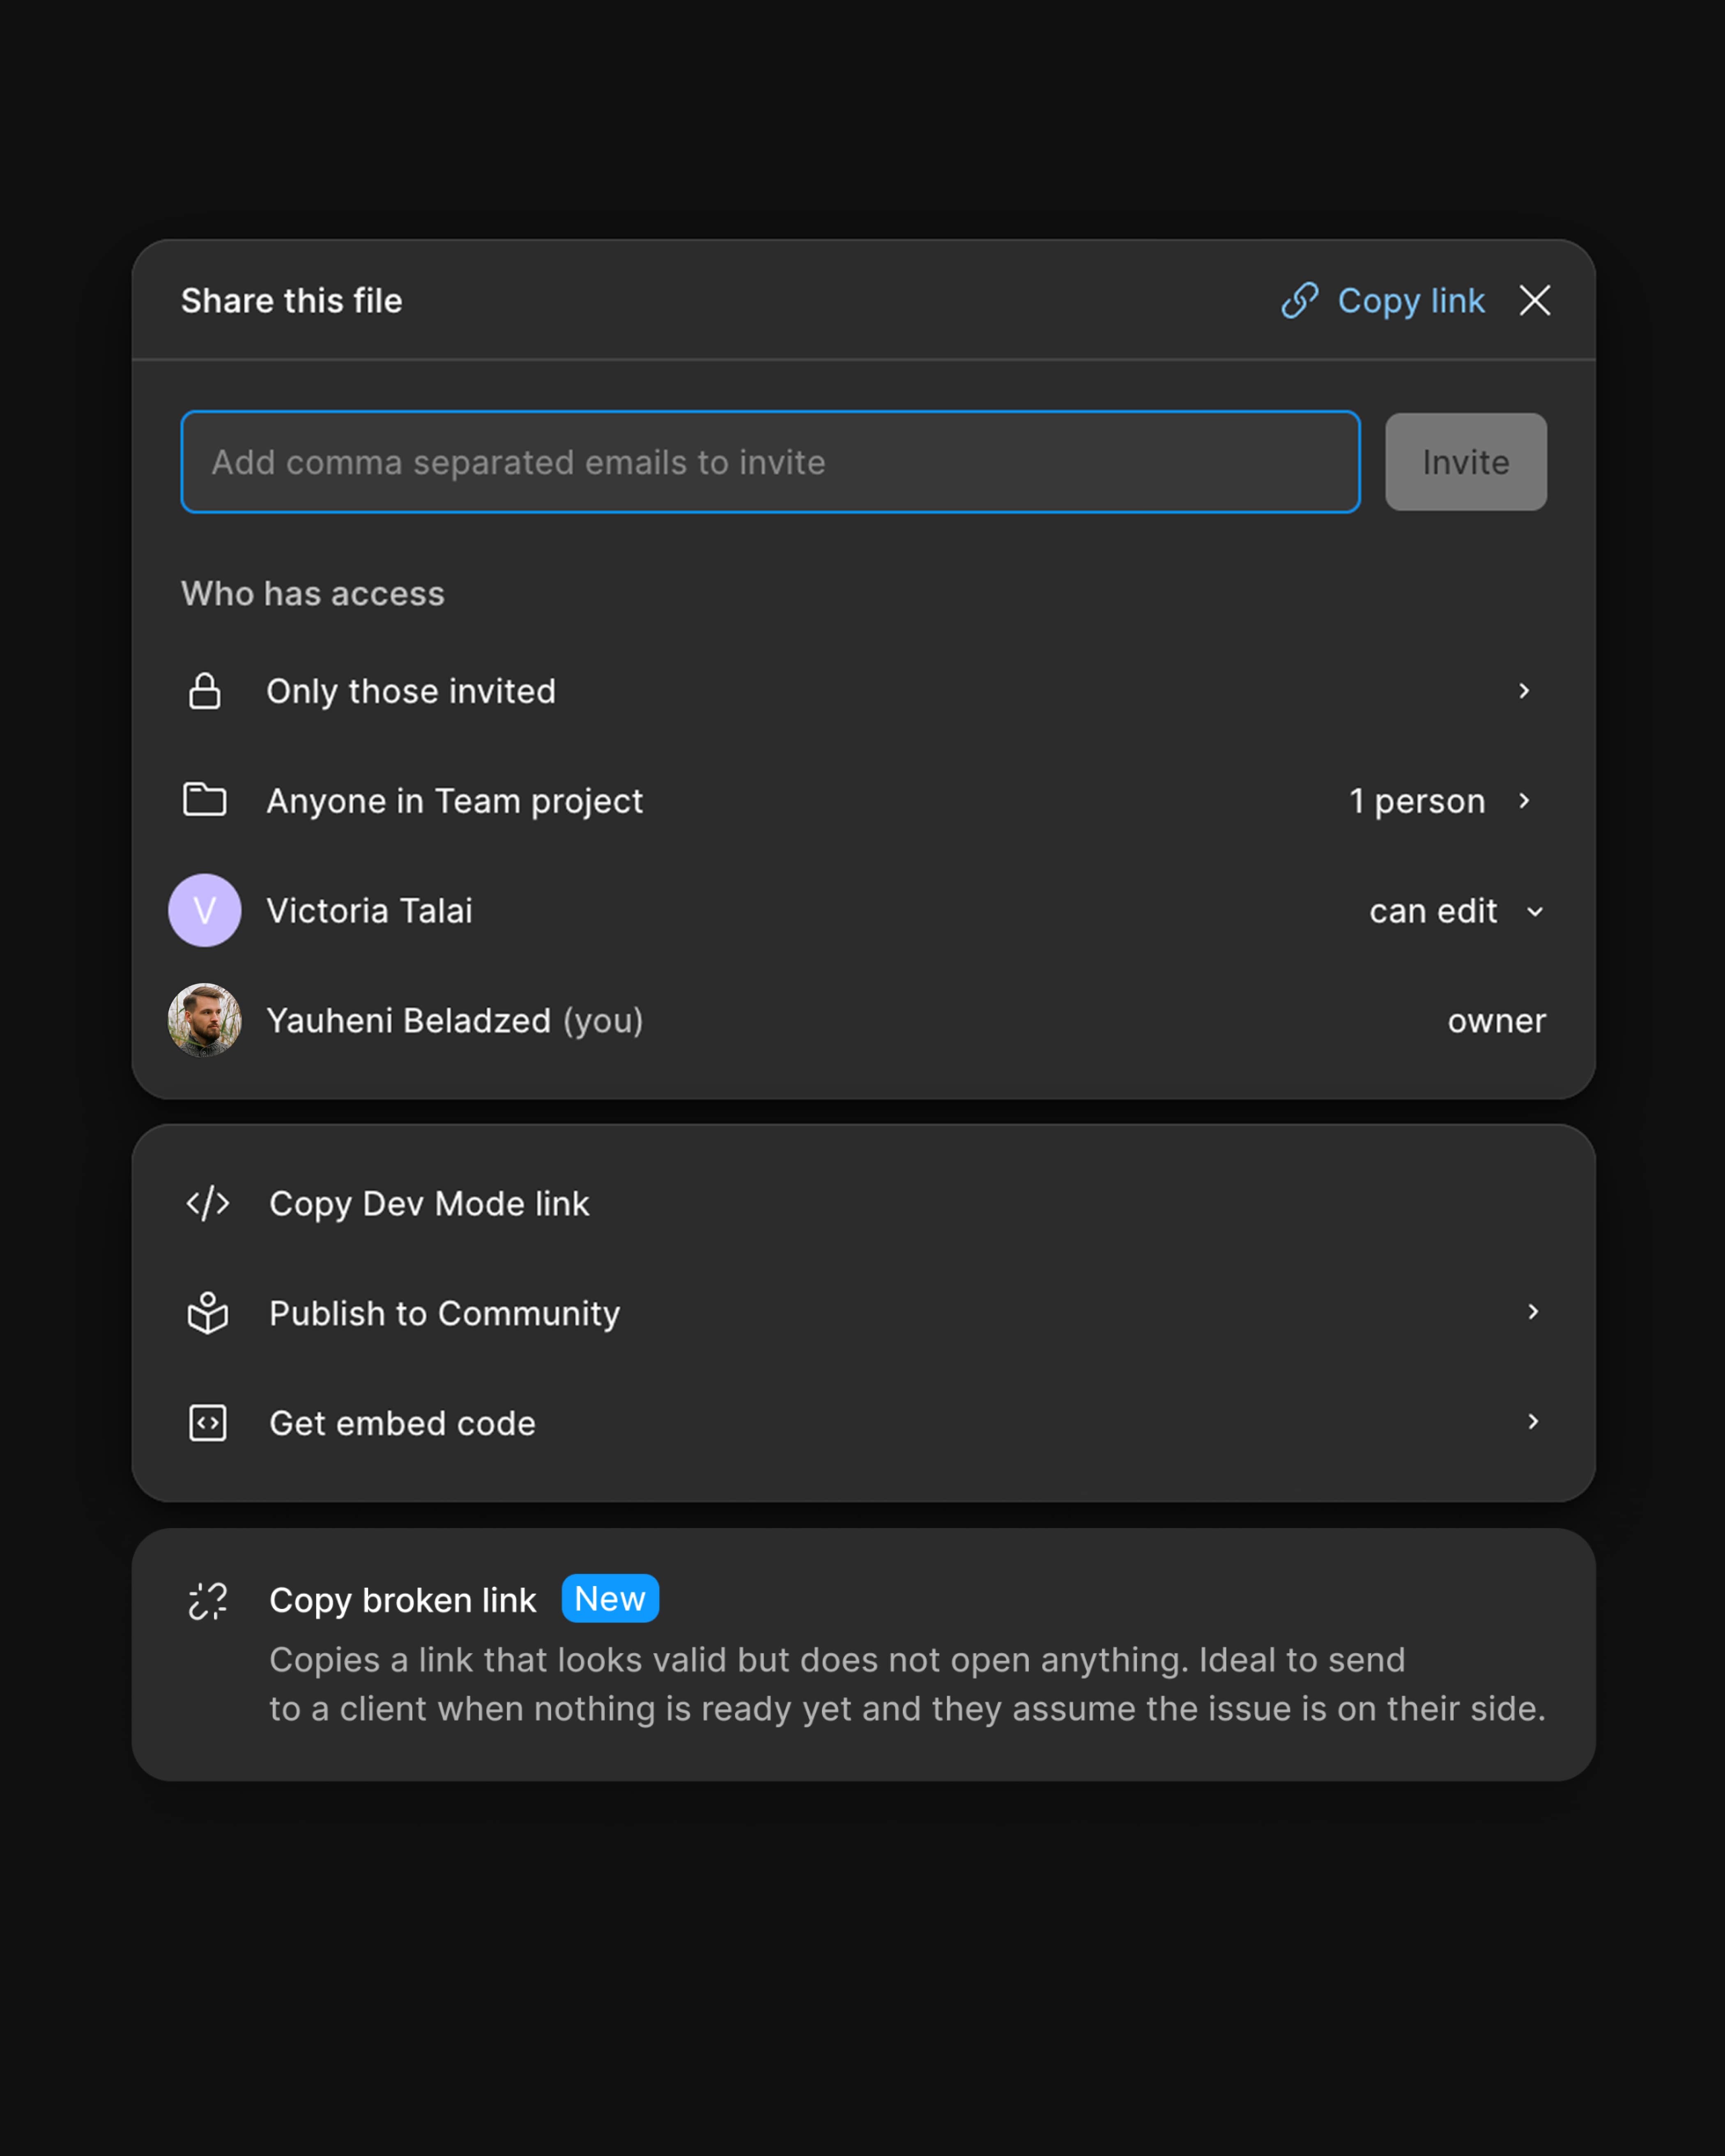Click the Dev Mode code brackets icon

coord(208,1203)
